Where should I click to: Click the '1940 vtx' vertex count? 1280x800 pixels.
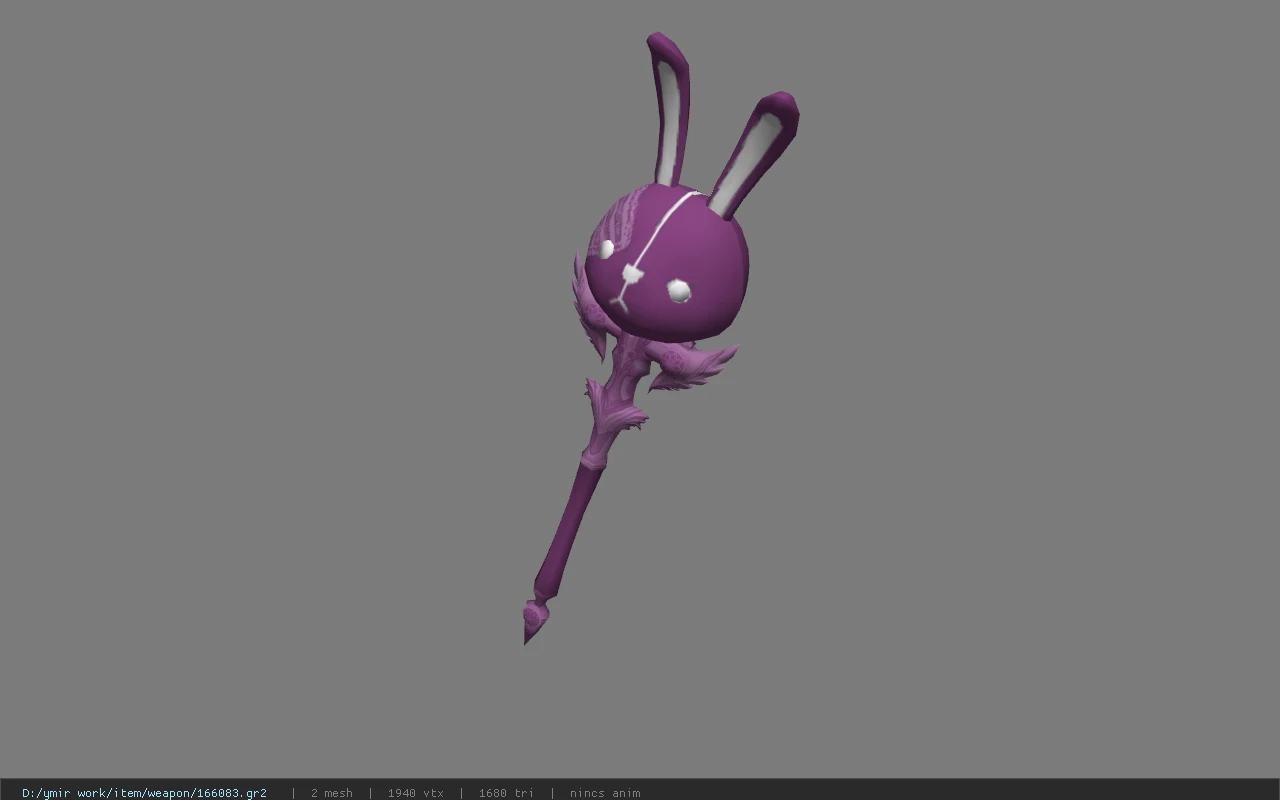[x=415, y=793]
